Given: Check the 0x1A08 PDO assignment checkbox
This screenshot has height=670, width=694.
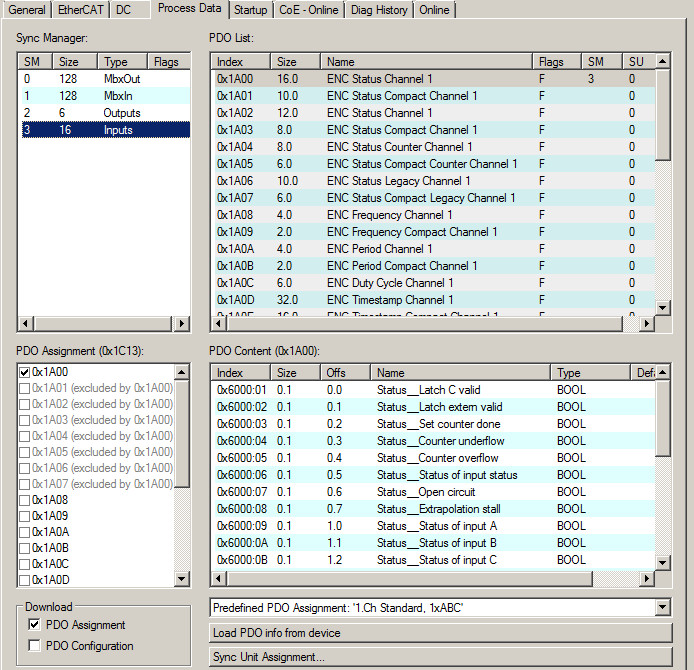Looking at the screenshot, I should (x=25, y=501).
